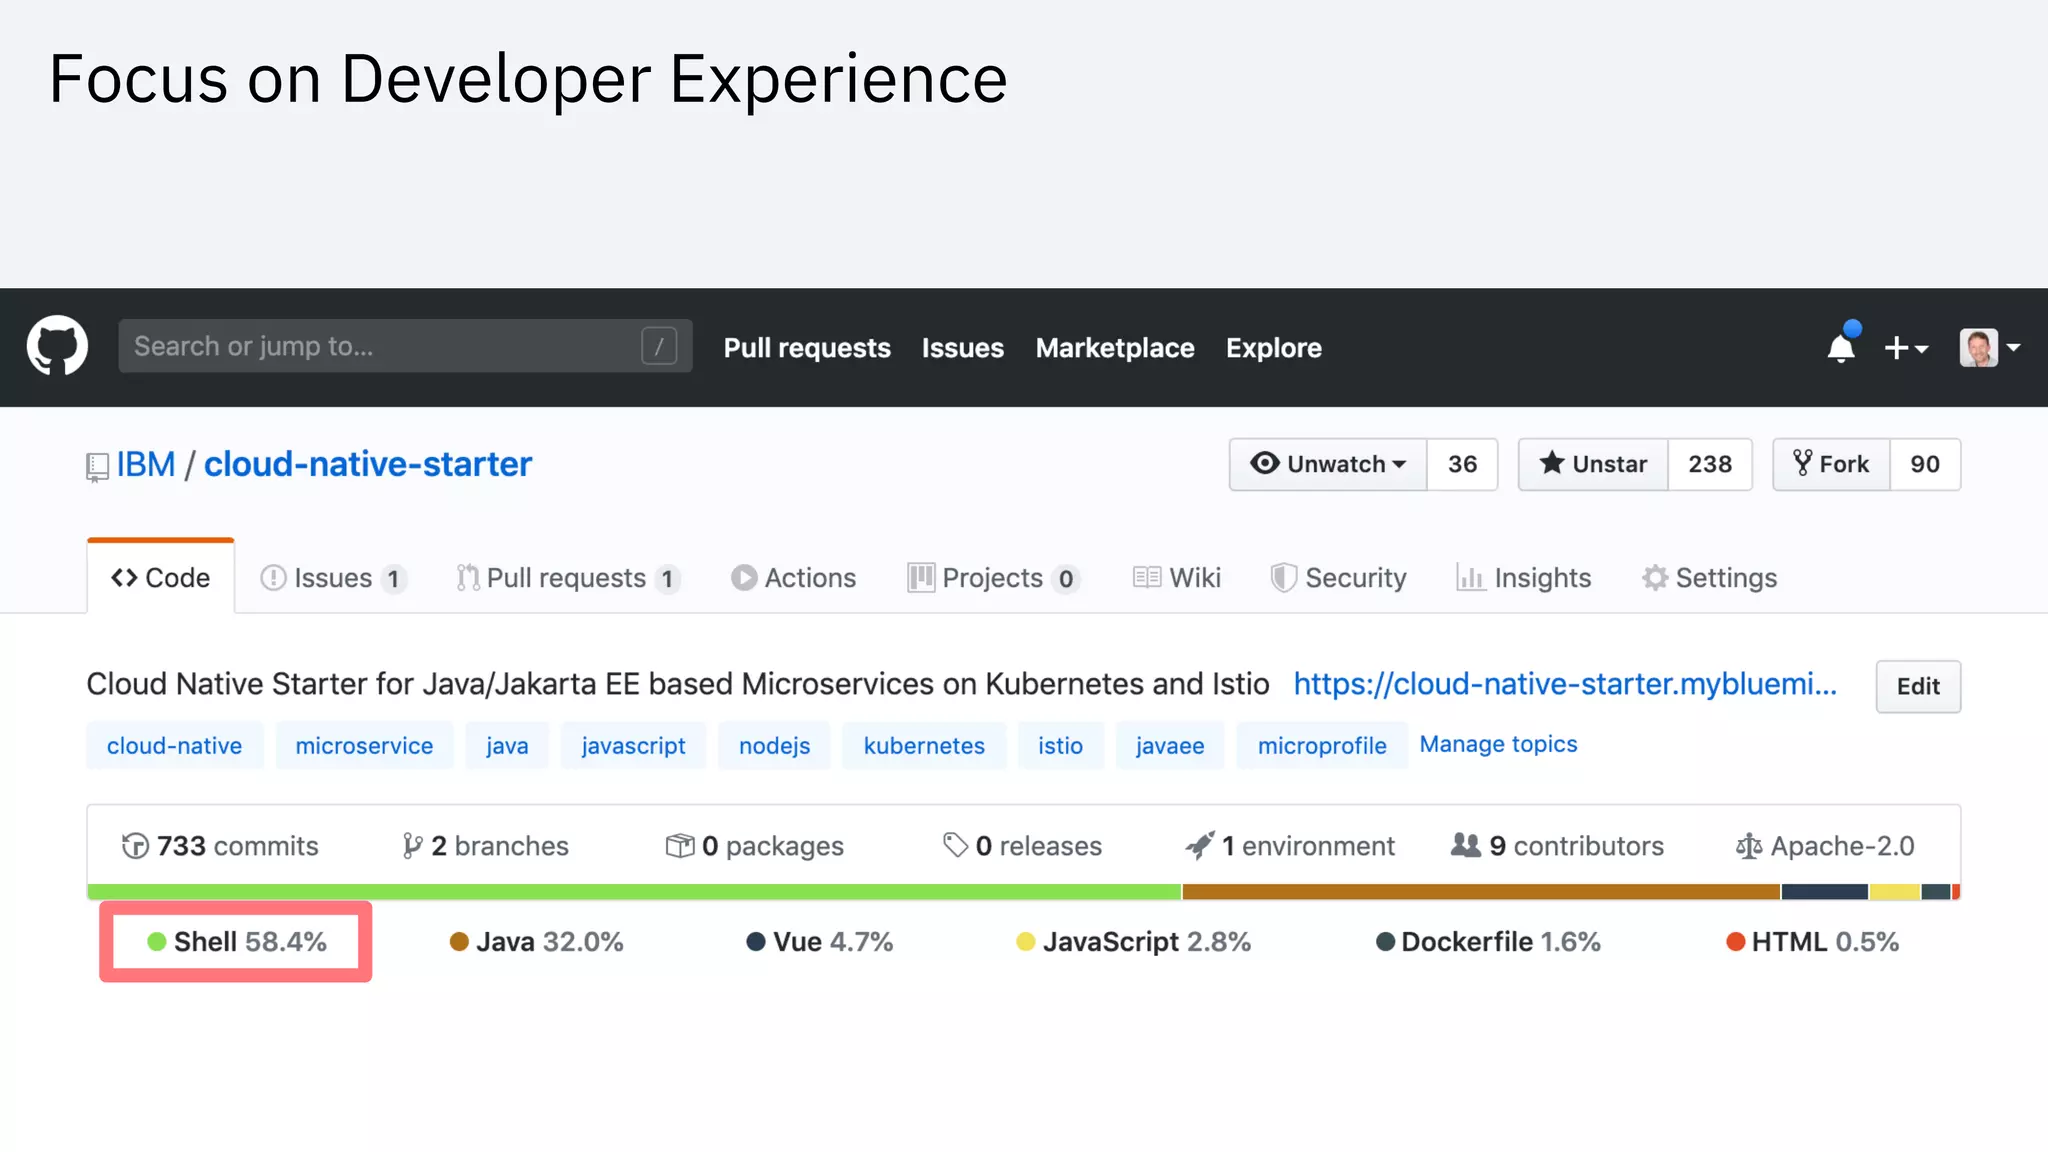The width and height of the screenshot is (2048, 1152).
Task: Click the fork icon on Fork button
Action: click(1803, 463)
